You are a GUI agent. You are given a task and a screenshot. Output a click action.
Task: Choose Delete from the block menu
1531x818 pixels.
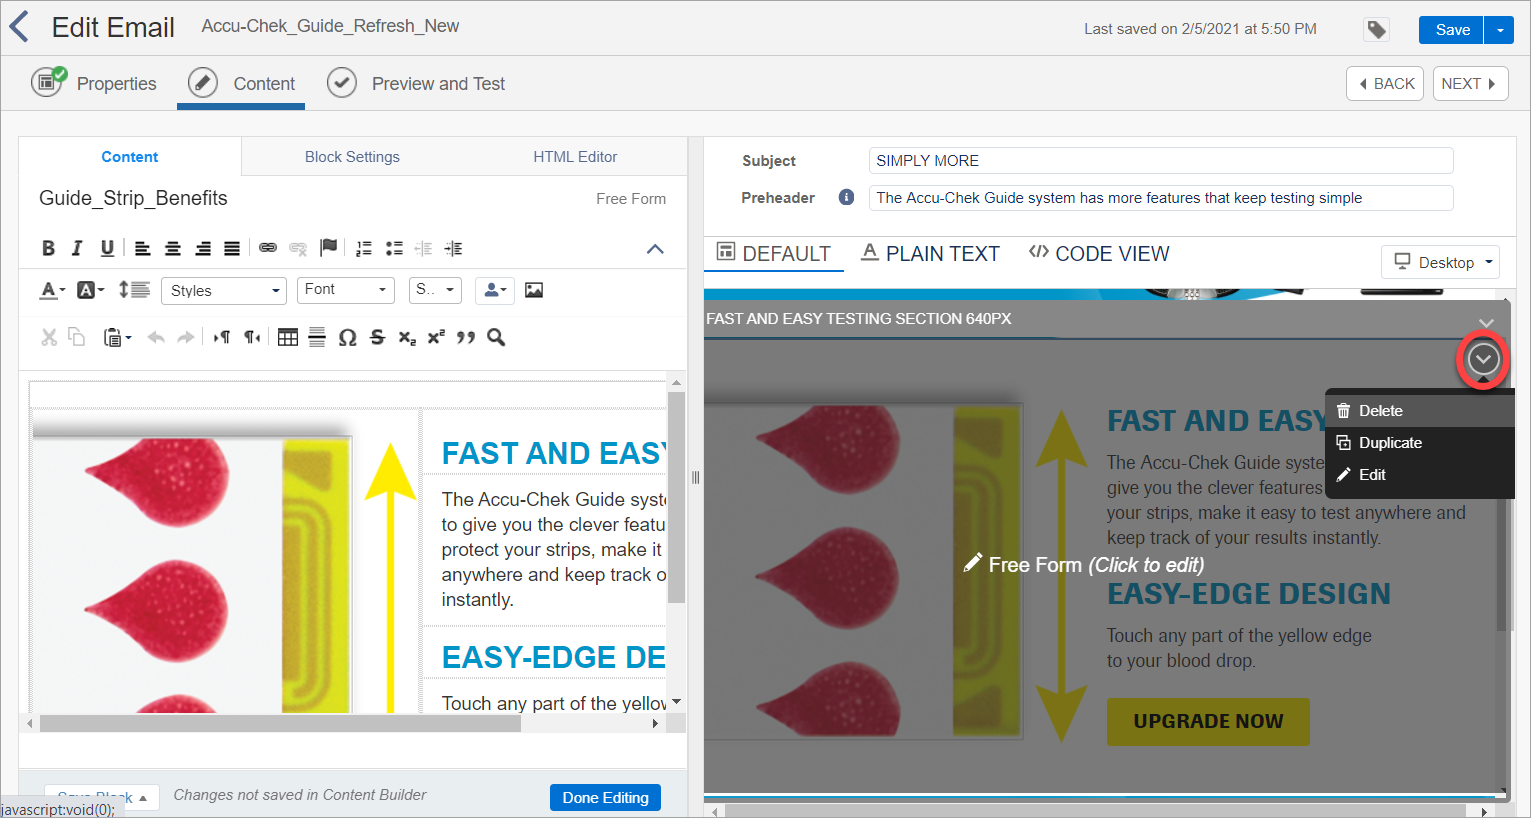coord(1420,411)
